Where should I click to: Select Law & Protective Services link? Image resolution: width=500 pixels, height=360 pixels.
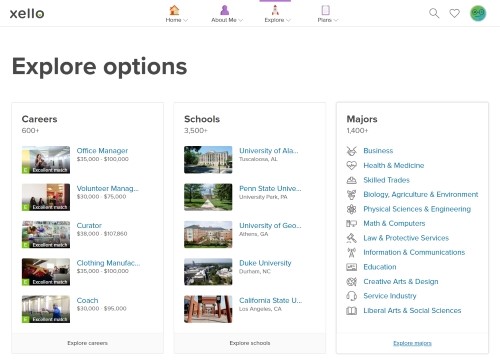pyautogui.click(x=406, y=238)
